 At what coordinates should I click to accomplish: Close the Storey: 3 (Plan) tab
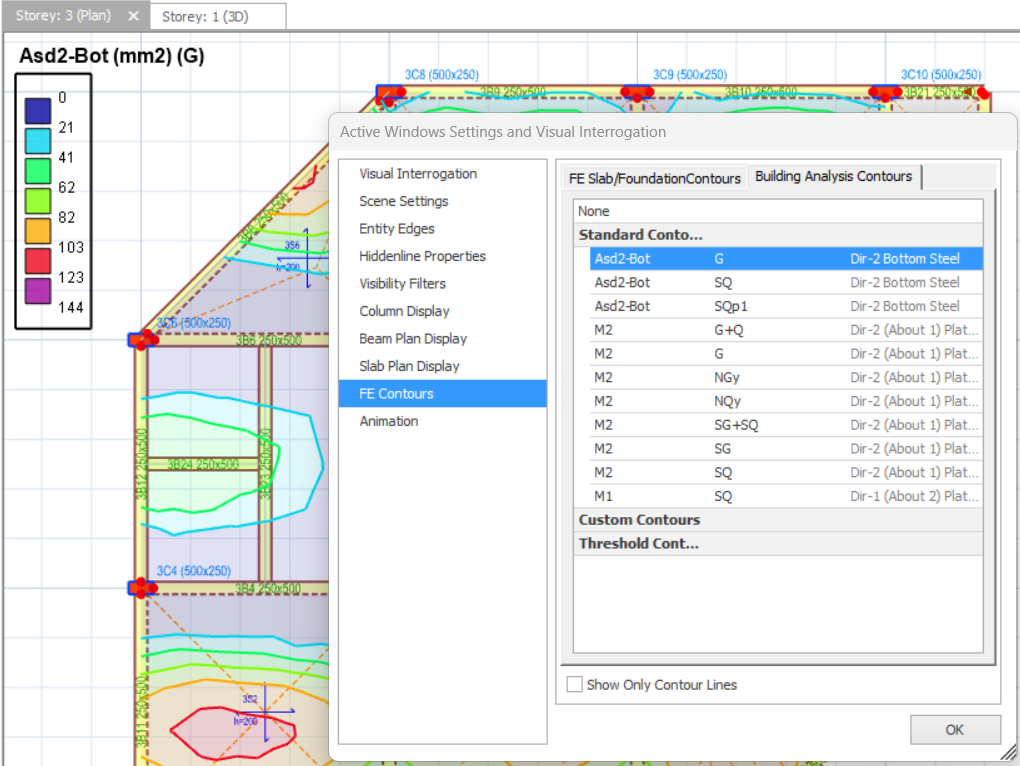[134, 16]
